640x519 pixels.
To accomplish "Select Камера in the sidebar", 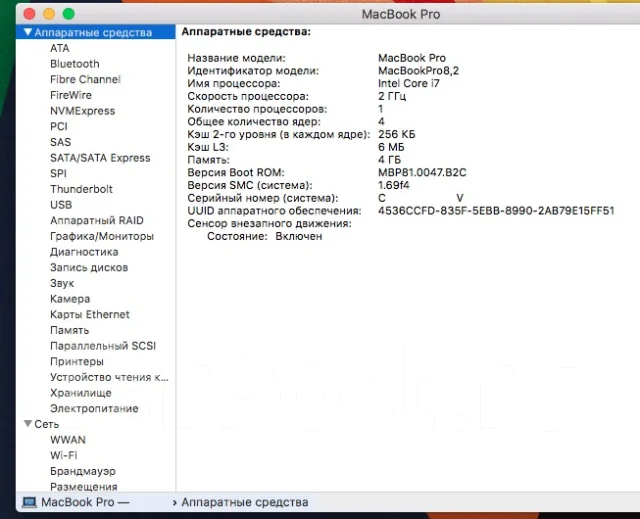I will [x=70, y=299].
